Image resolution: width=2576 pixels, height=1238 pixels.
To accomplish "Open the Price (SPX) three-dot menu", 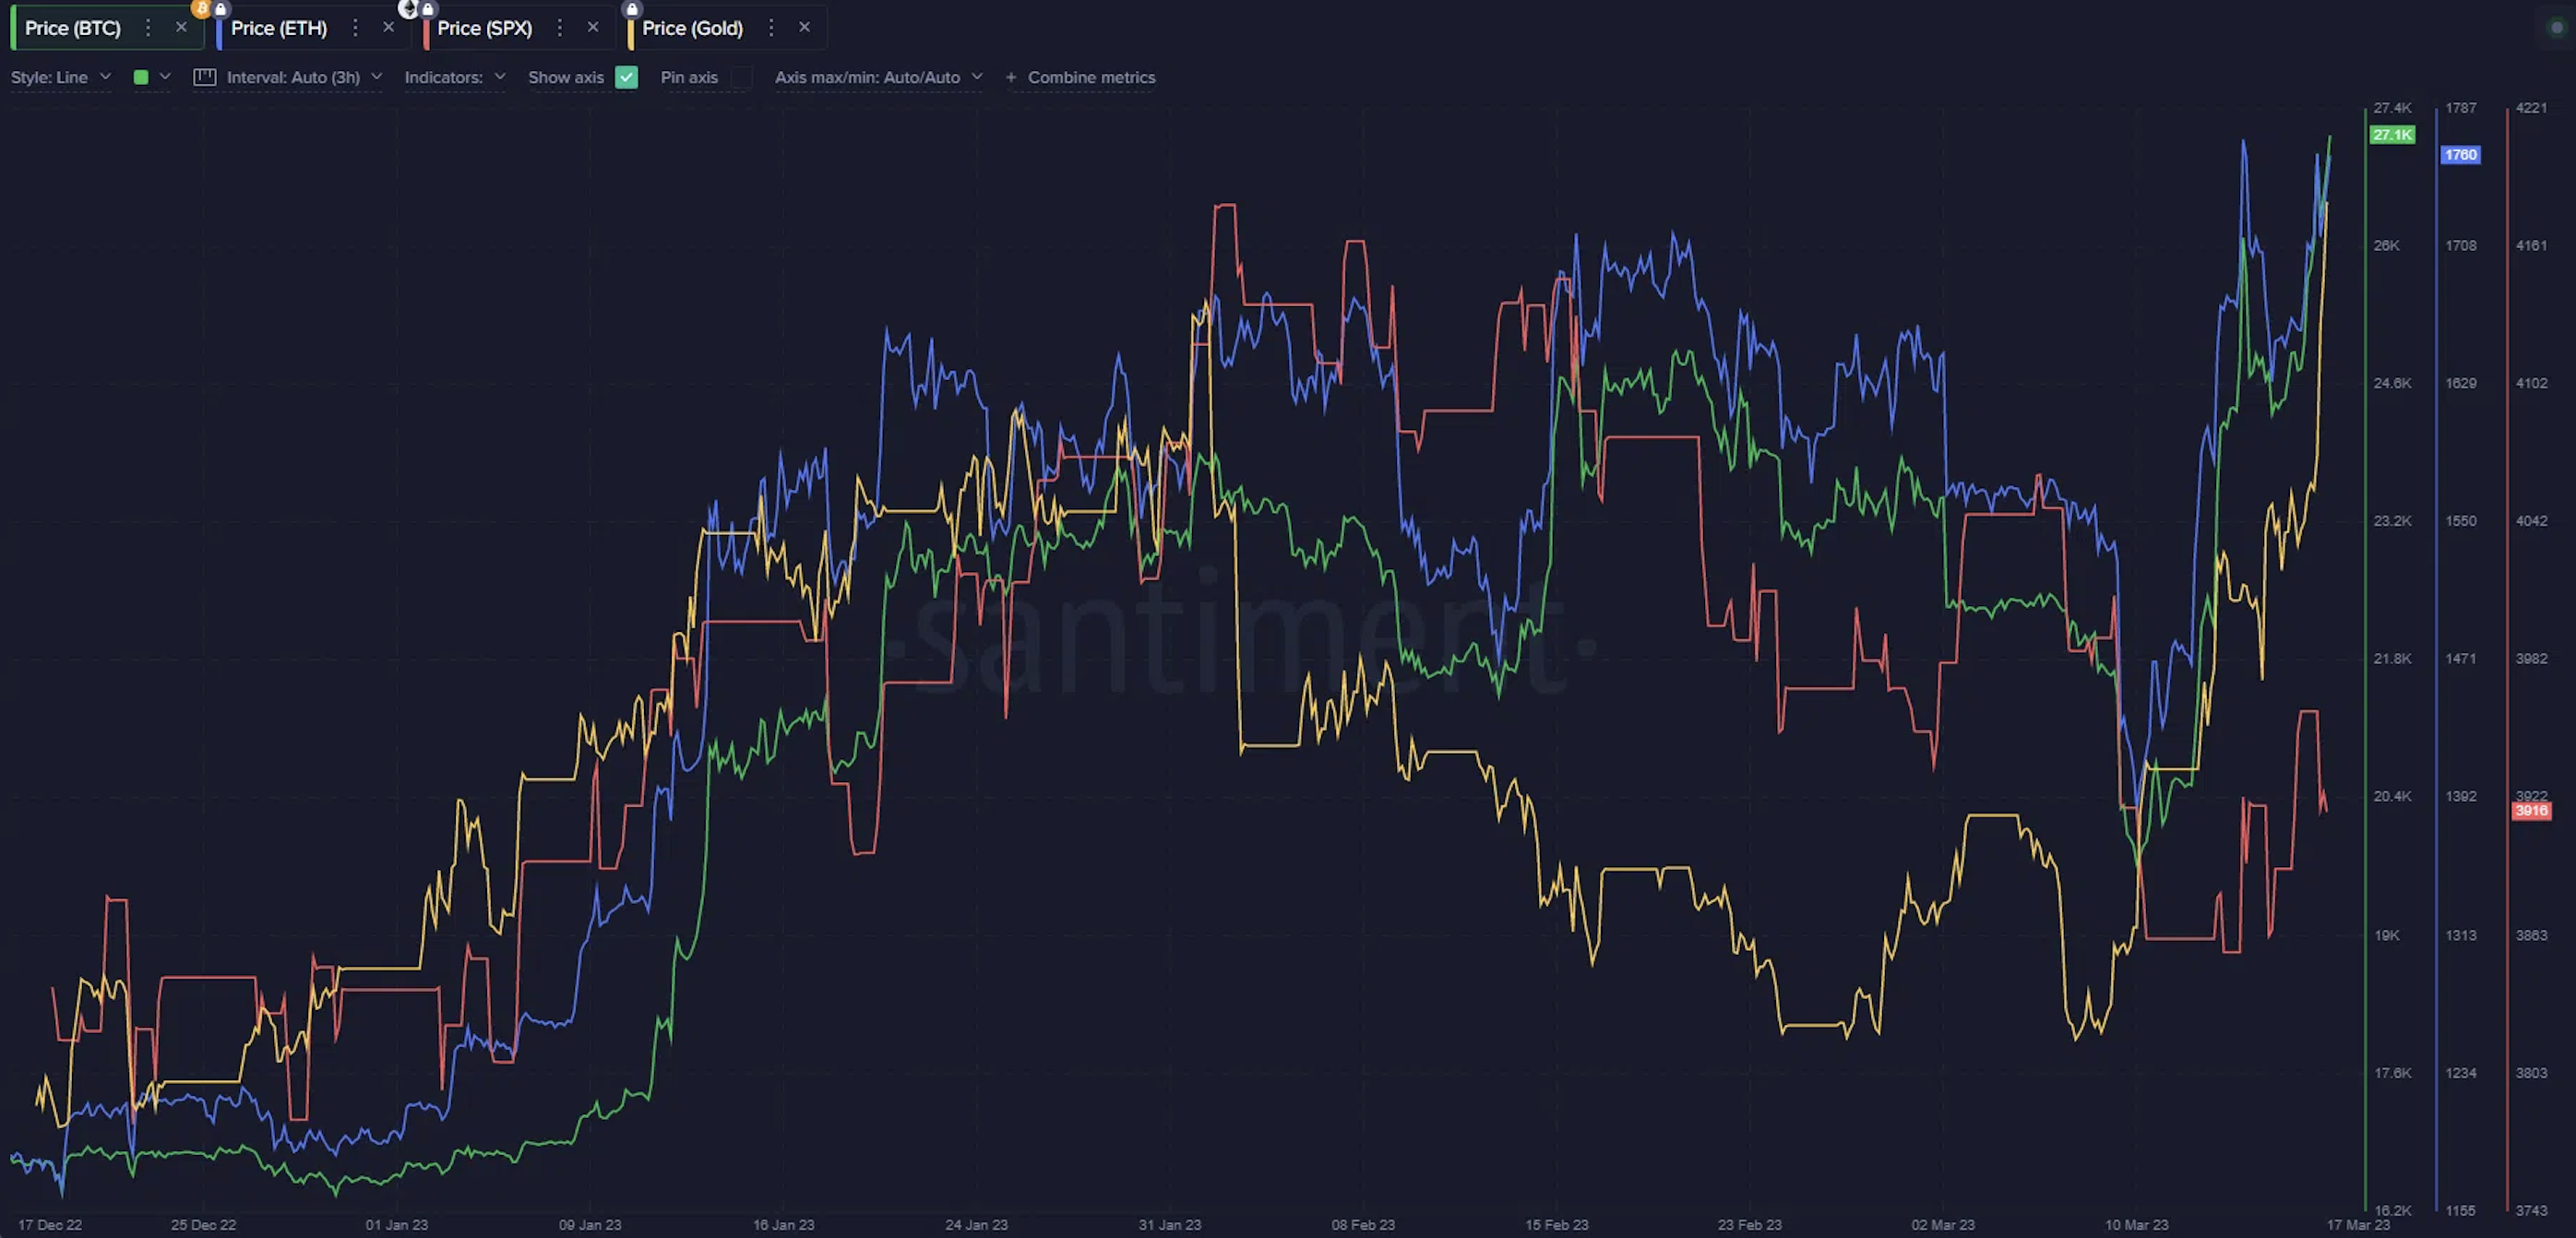I will (560, 28).
